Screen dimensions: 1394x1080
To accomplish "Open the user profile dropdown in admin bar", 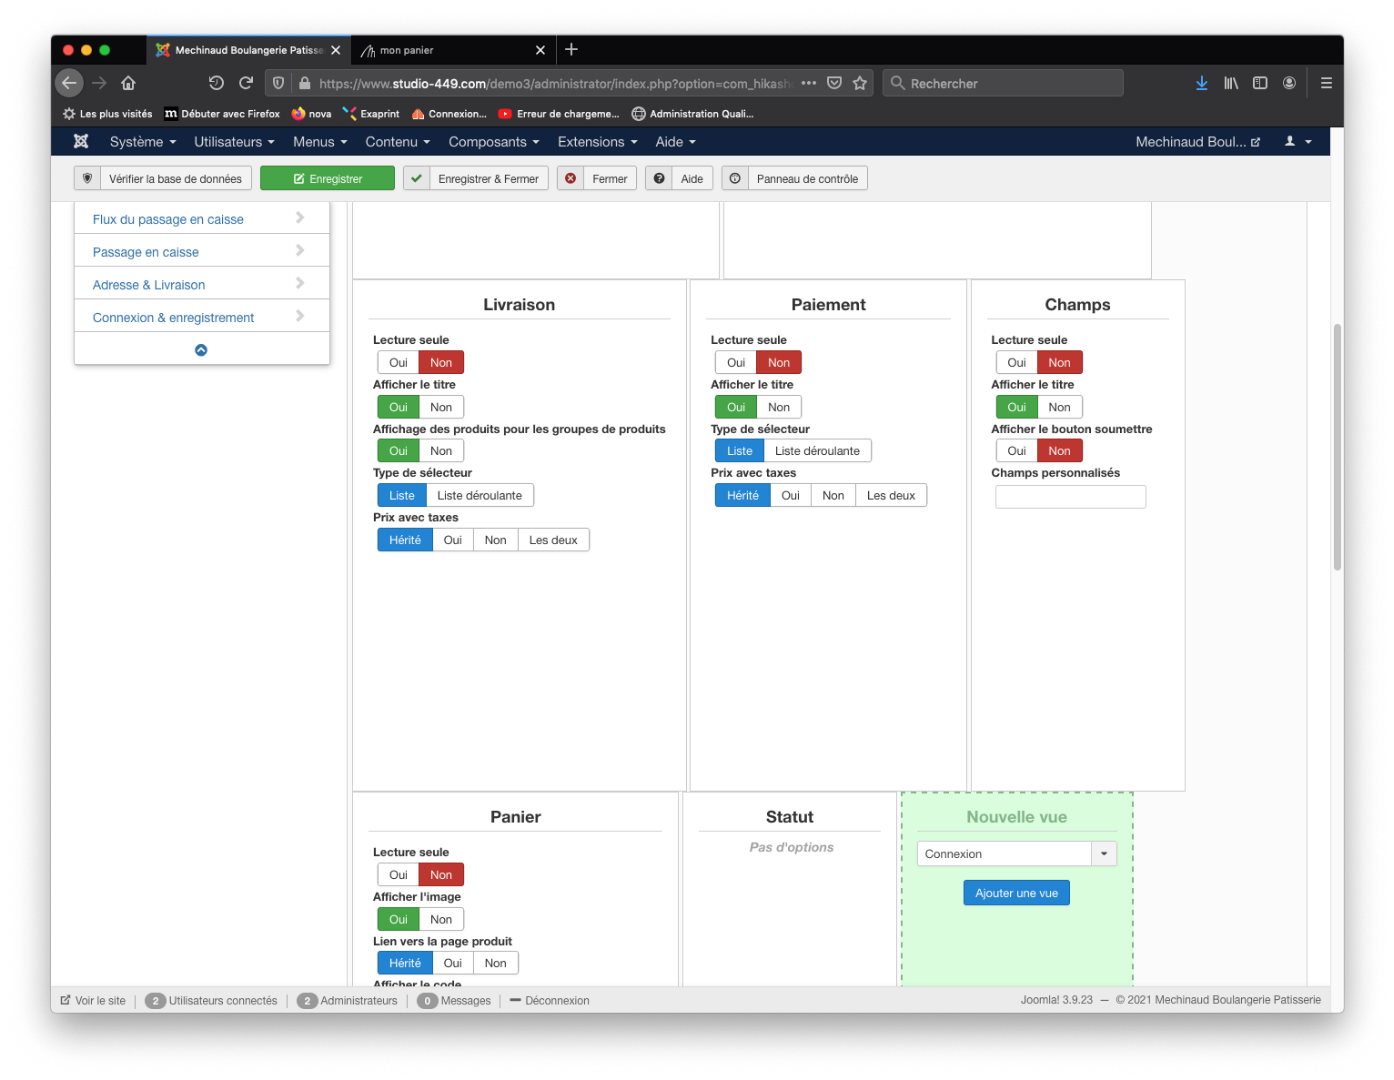I will [1298, 142].
